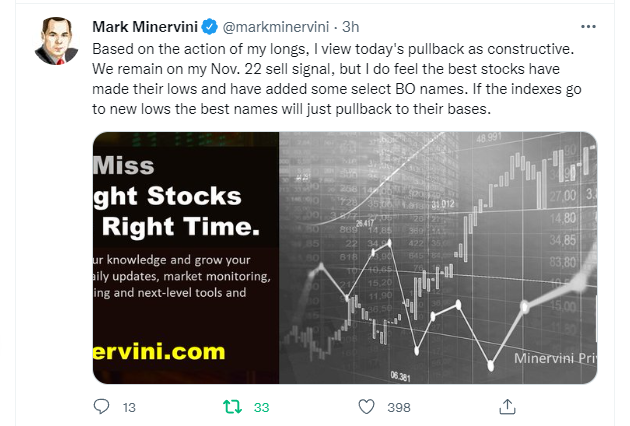
Task: Open the Mark Minervini display name link
Action: tap(147, 26)
